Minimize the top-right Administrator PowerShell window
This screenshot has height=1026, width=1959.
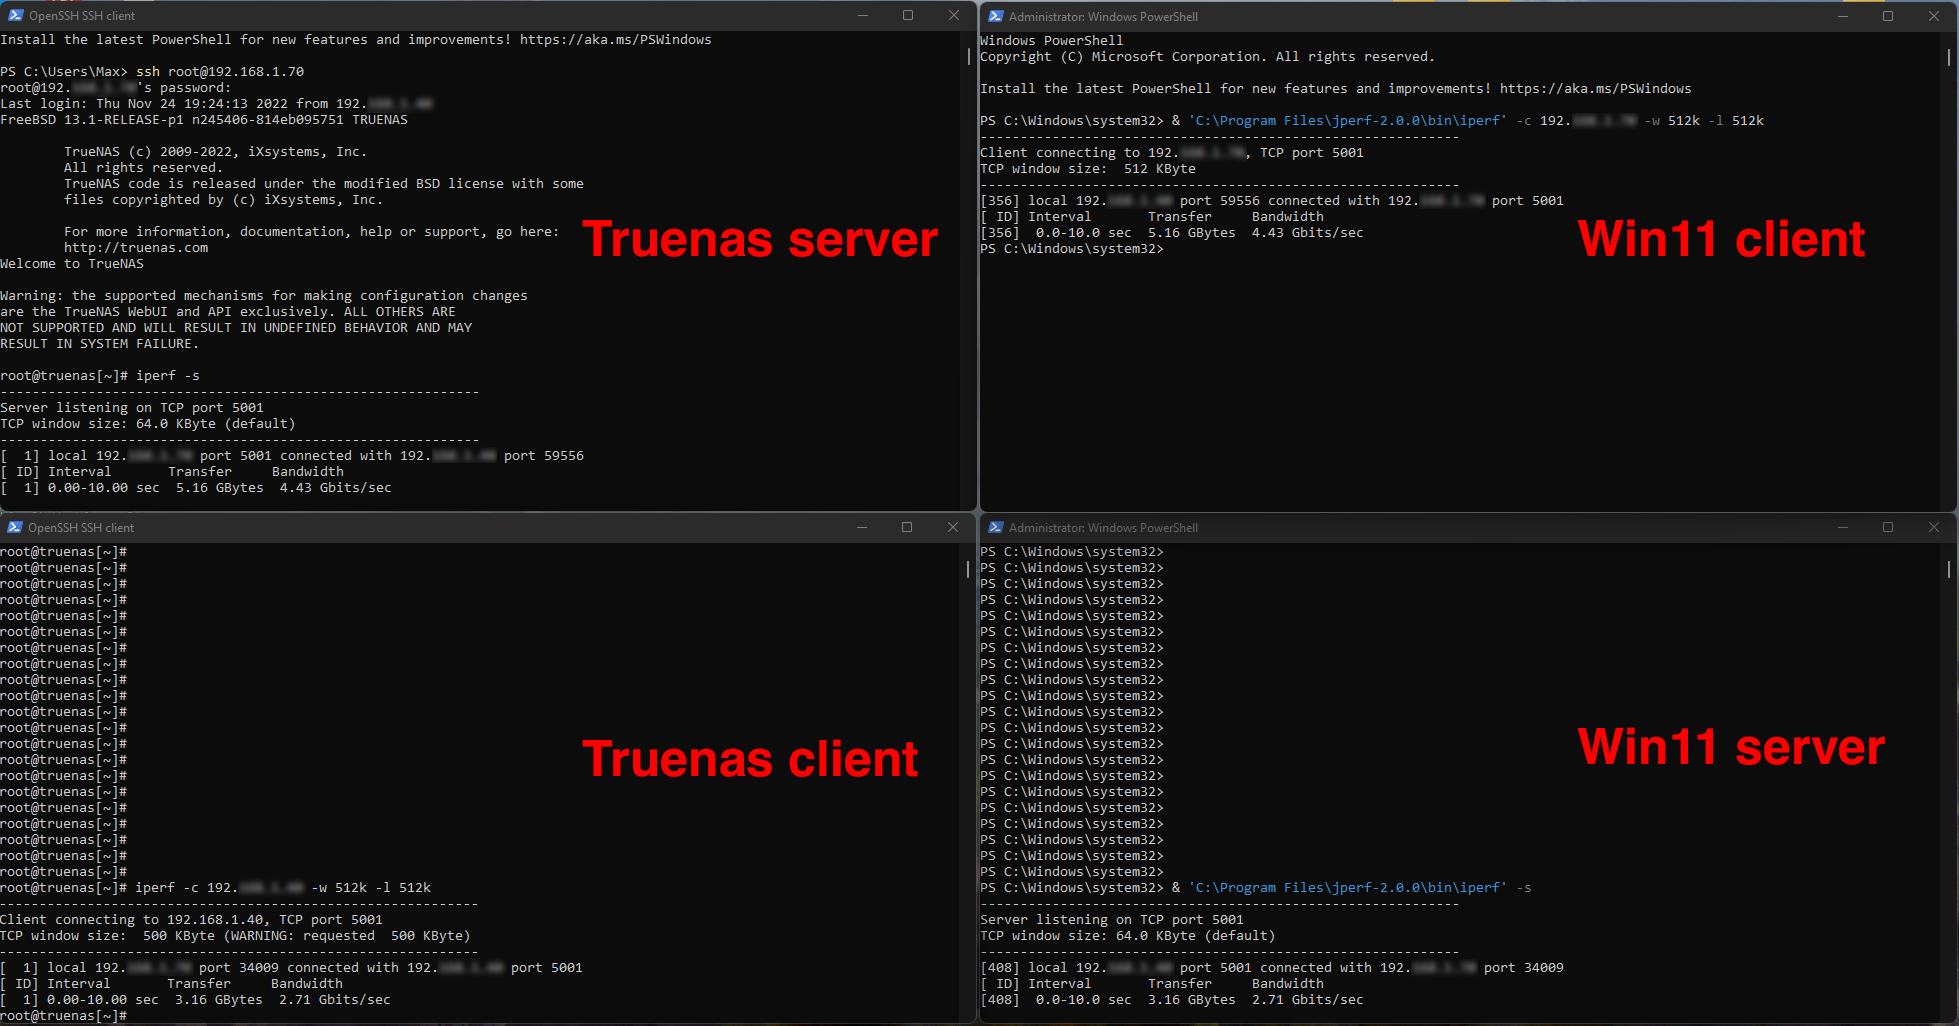(x=1843, y=16)
